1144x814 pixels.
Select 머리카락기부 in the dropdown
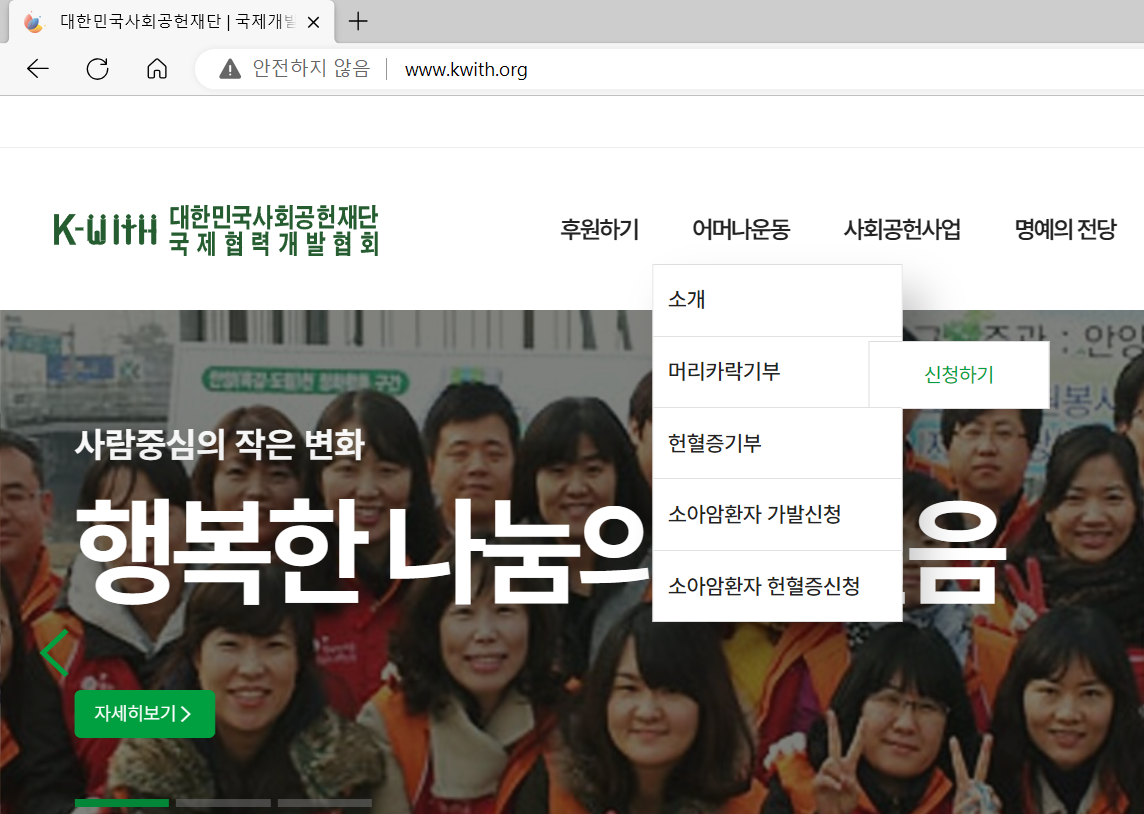(761, 372)
